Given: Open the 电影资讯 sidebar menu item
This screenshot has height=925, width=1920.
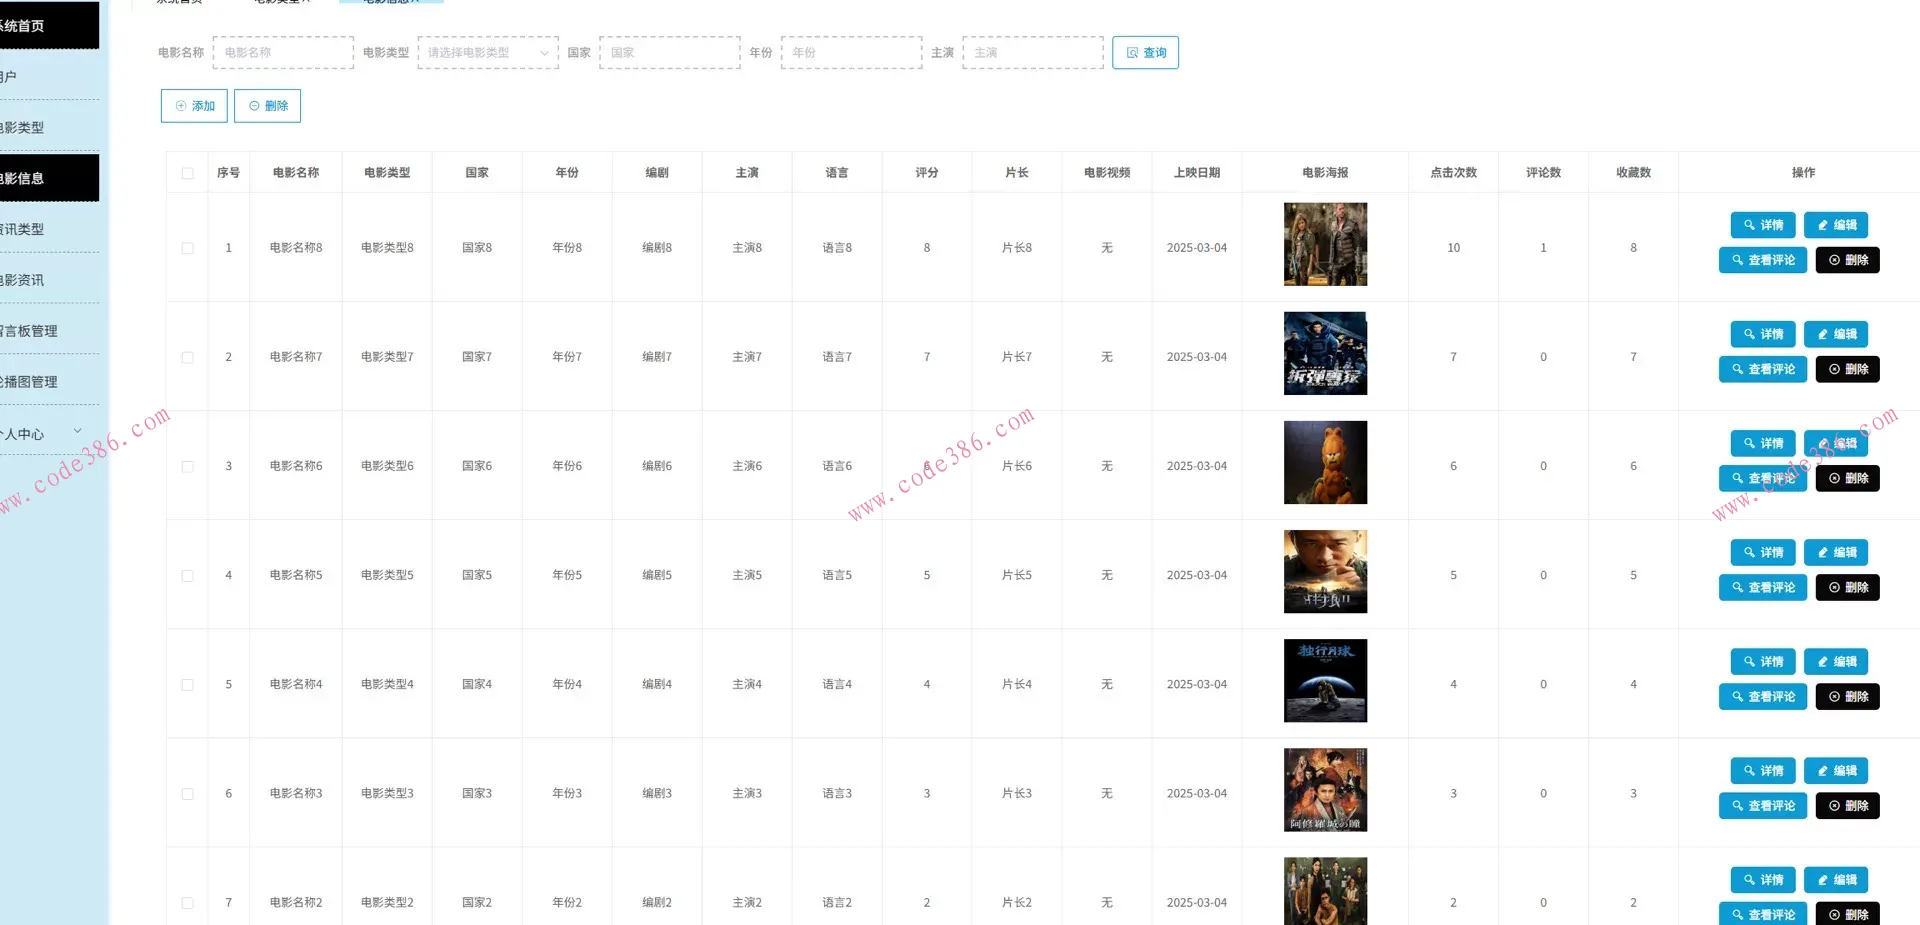Looking at the screenshot, I should [x=30, y=280].
